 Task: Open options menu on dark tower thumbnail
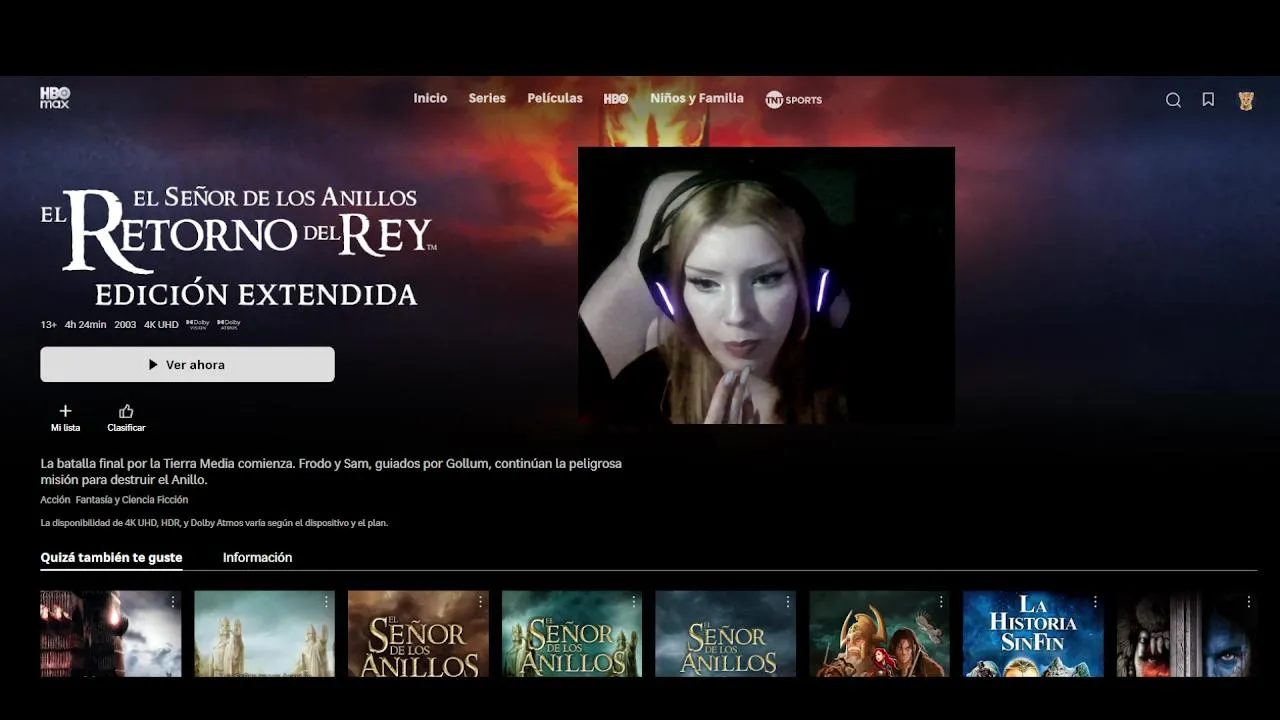[173, 602]
